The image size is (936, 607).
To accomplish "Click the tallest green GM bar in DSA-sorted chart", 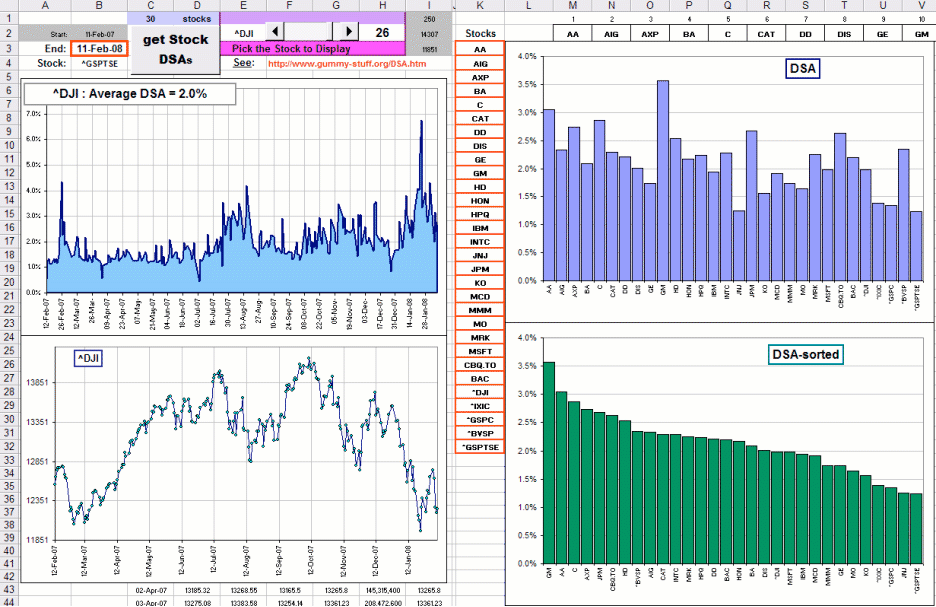I will click(x=549, y=463).
